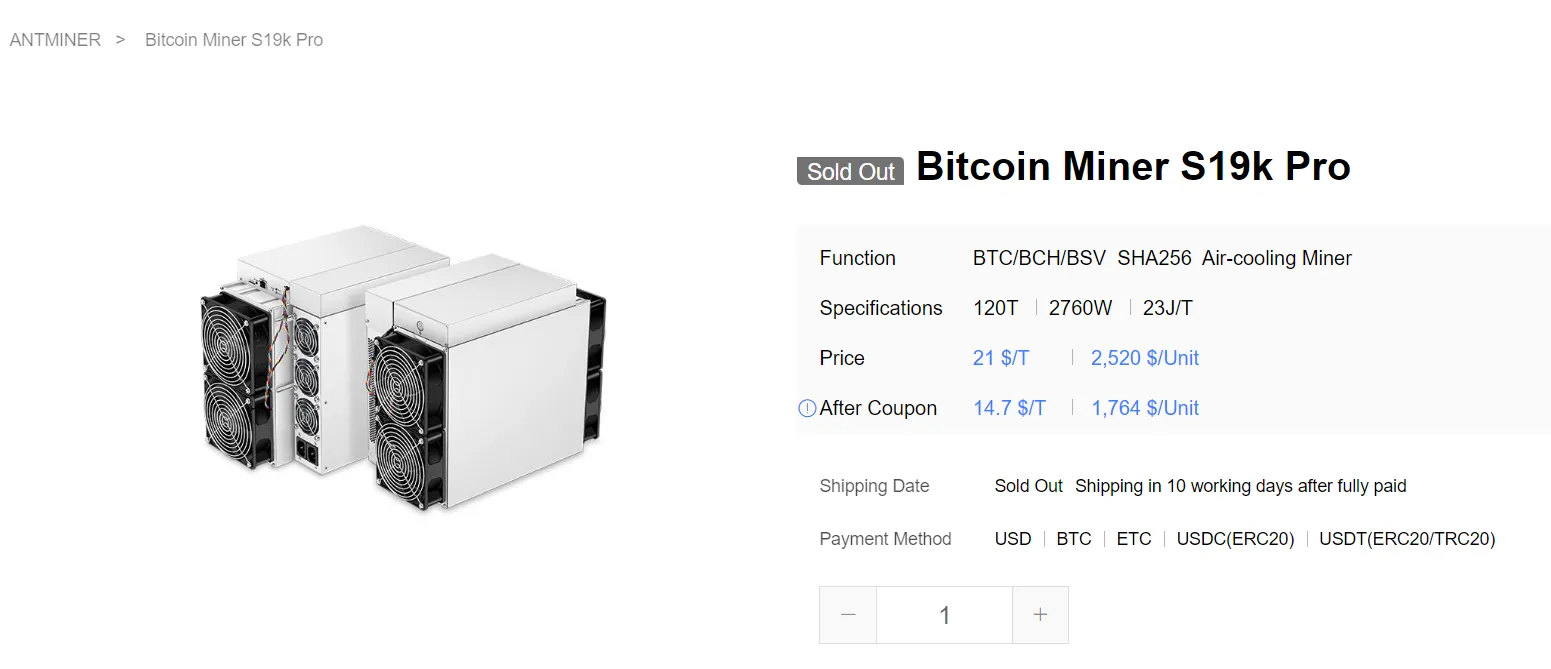The width and height of the screenshot is (1551, 669).
Task: Open the ANTMINER breadcrumb link
Action: tap(55, 40)
